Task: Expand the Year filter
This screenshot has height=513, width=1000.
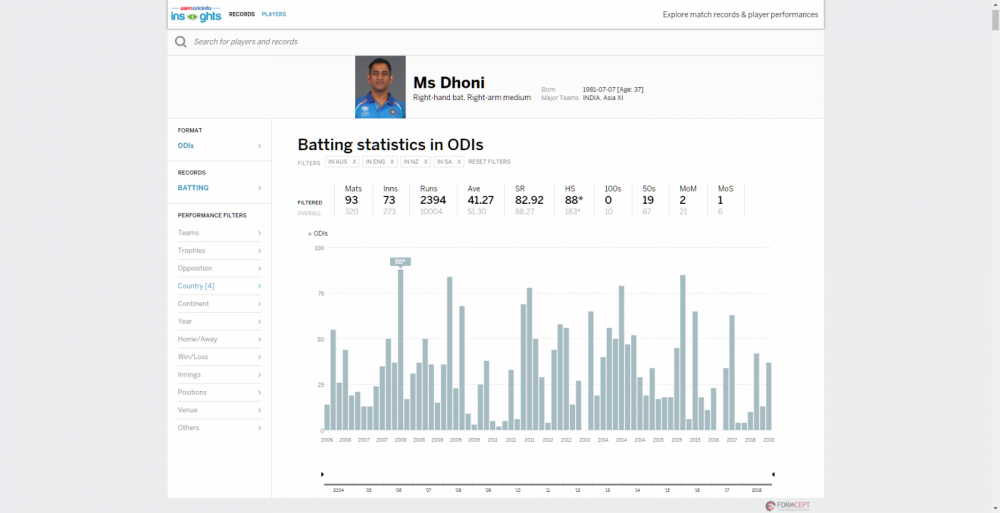Action: pyautogui.click(x=219, y=322)
